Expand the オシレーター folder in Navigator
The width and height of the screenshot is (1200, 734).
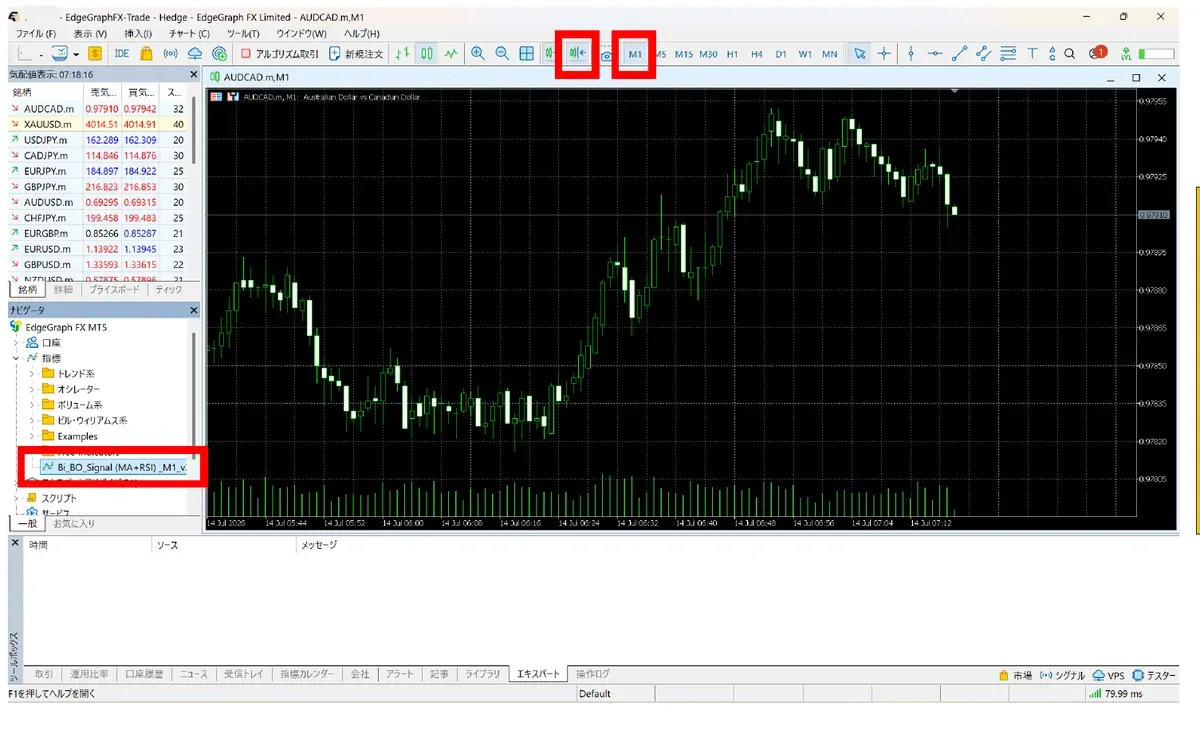click(33, 389)
